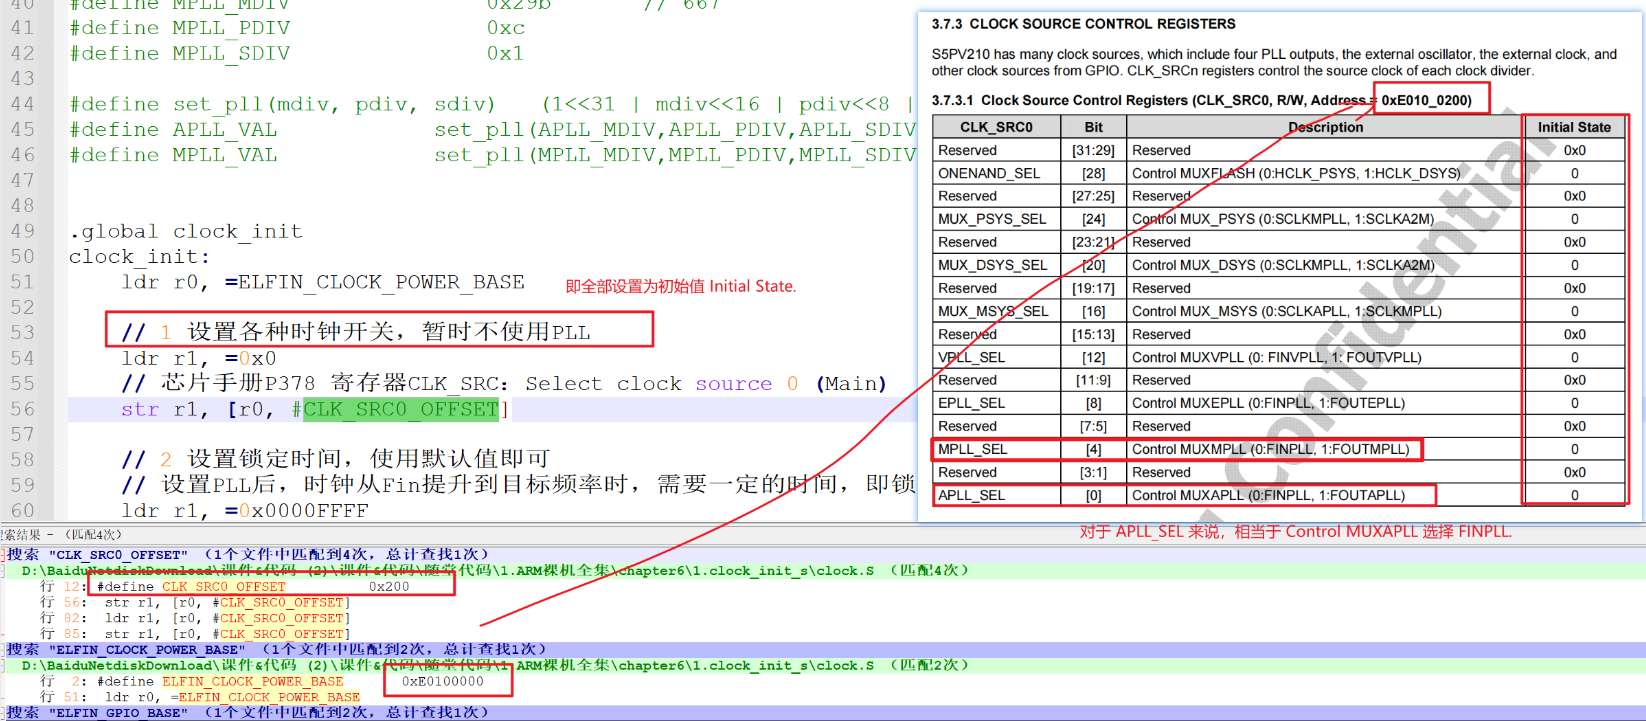Image resolution: width=1646 pixels, height=721 pixels.
Task: Click the "Bit" table column header
Action: point(1094,127)
